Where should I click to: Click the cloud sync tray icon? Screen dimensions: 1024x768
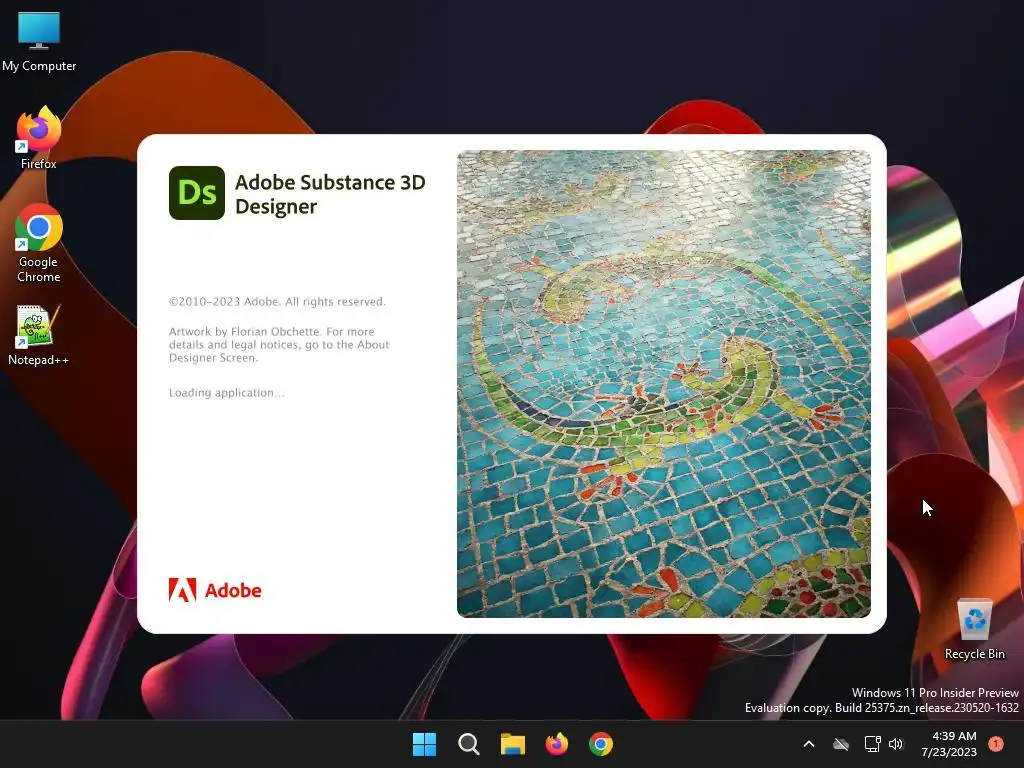pos(841,744)
